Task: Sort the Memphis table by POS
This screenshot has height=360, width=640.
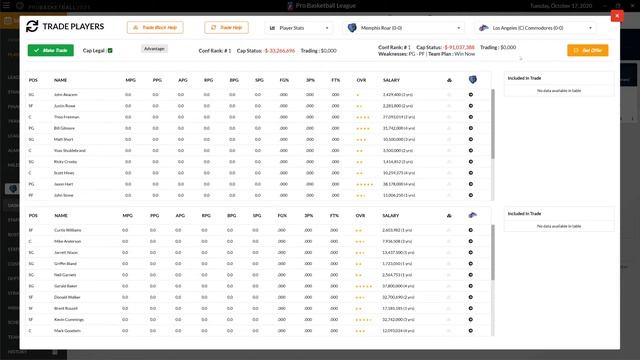Action: click(x=33, y=80)
